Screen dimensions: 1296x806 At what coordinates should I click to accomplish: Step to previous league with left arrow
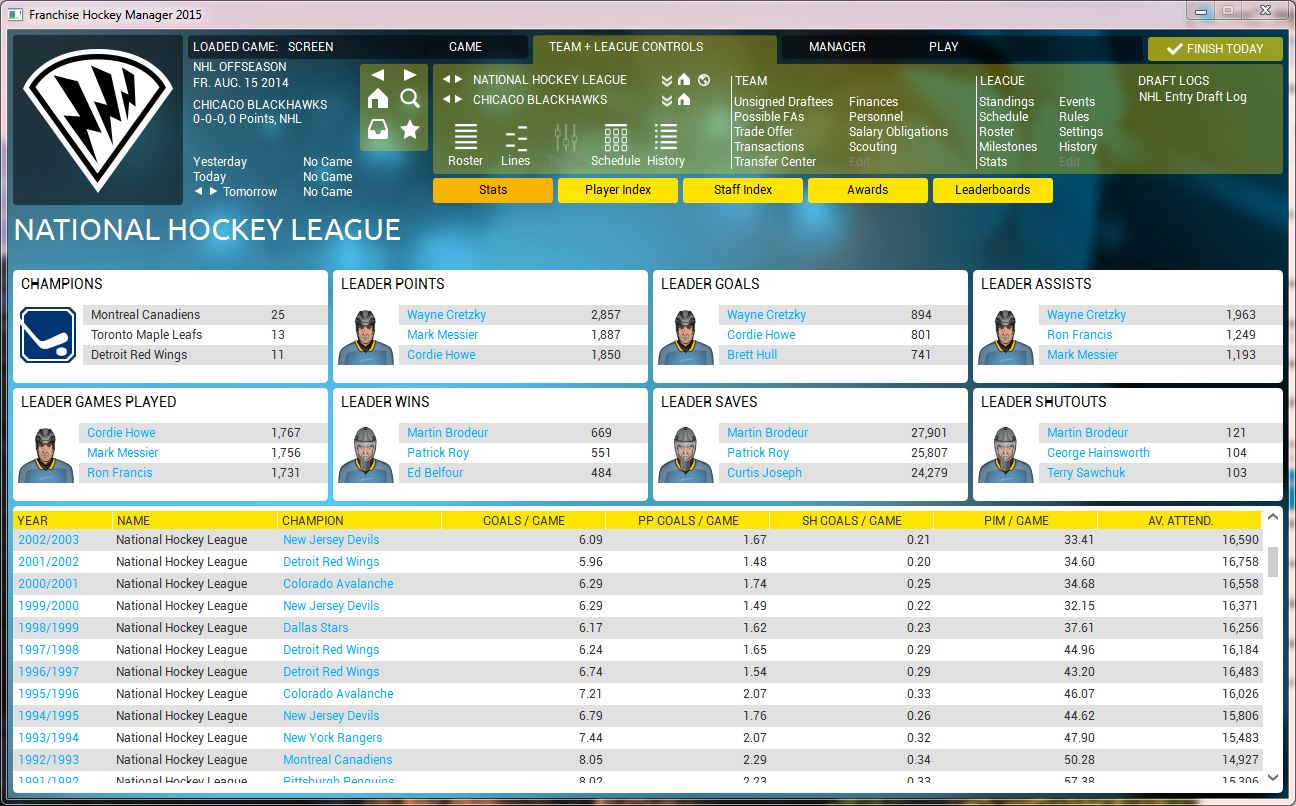click(447, 80)
